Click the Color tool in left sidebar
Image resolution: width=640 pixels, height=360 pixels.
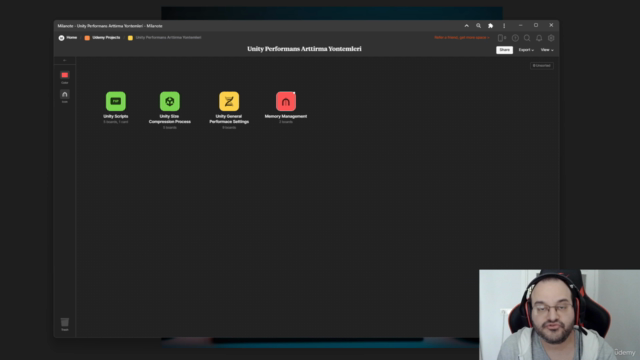pos(64,77)
